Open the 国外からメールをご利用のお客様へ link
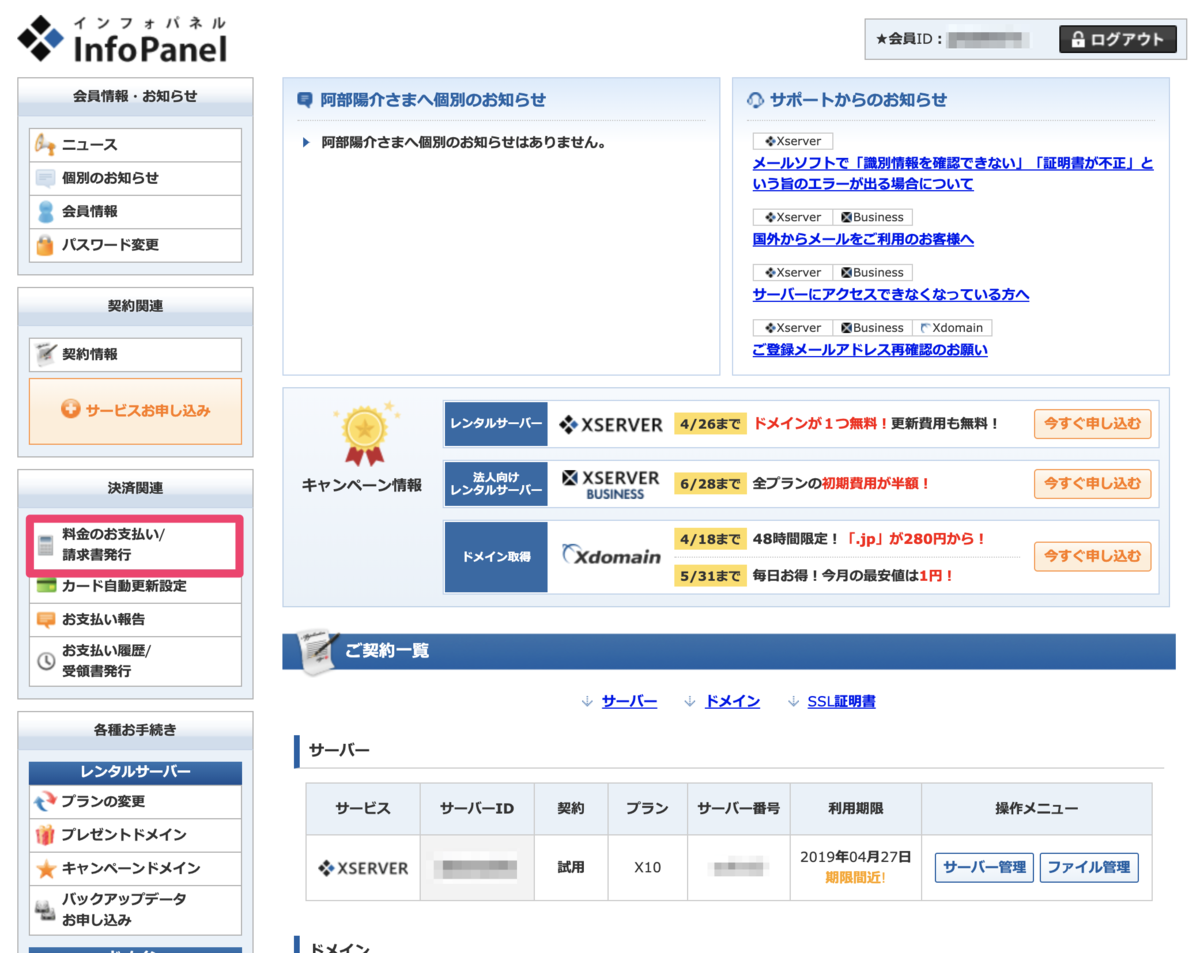1200x953 pixels. [x=863, y=239]
